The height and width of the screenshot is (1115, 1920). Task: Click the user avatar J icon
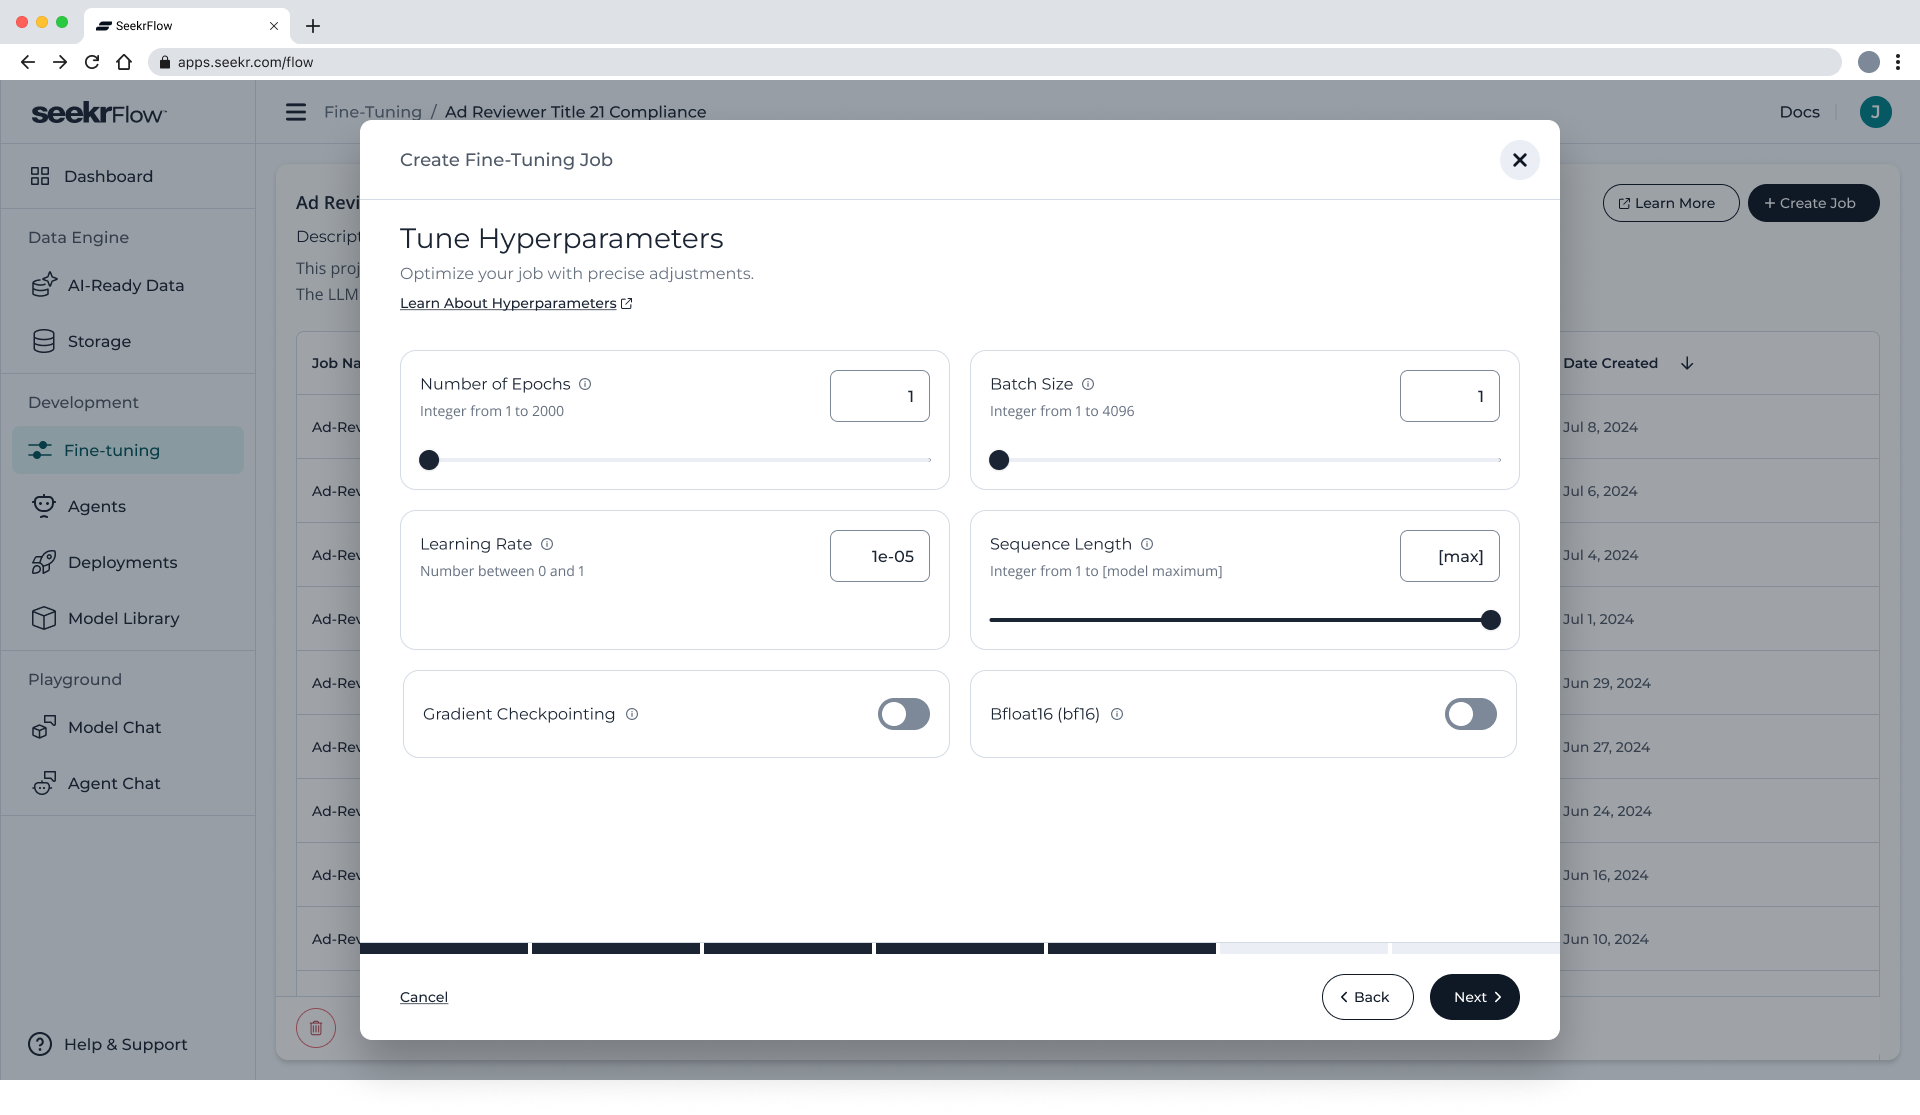[1875, 112]
